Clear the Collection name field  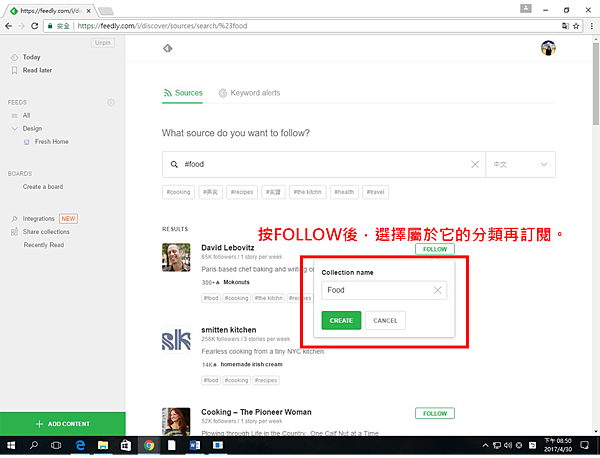click(x=437, y=290)
